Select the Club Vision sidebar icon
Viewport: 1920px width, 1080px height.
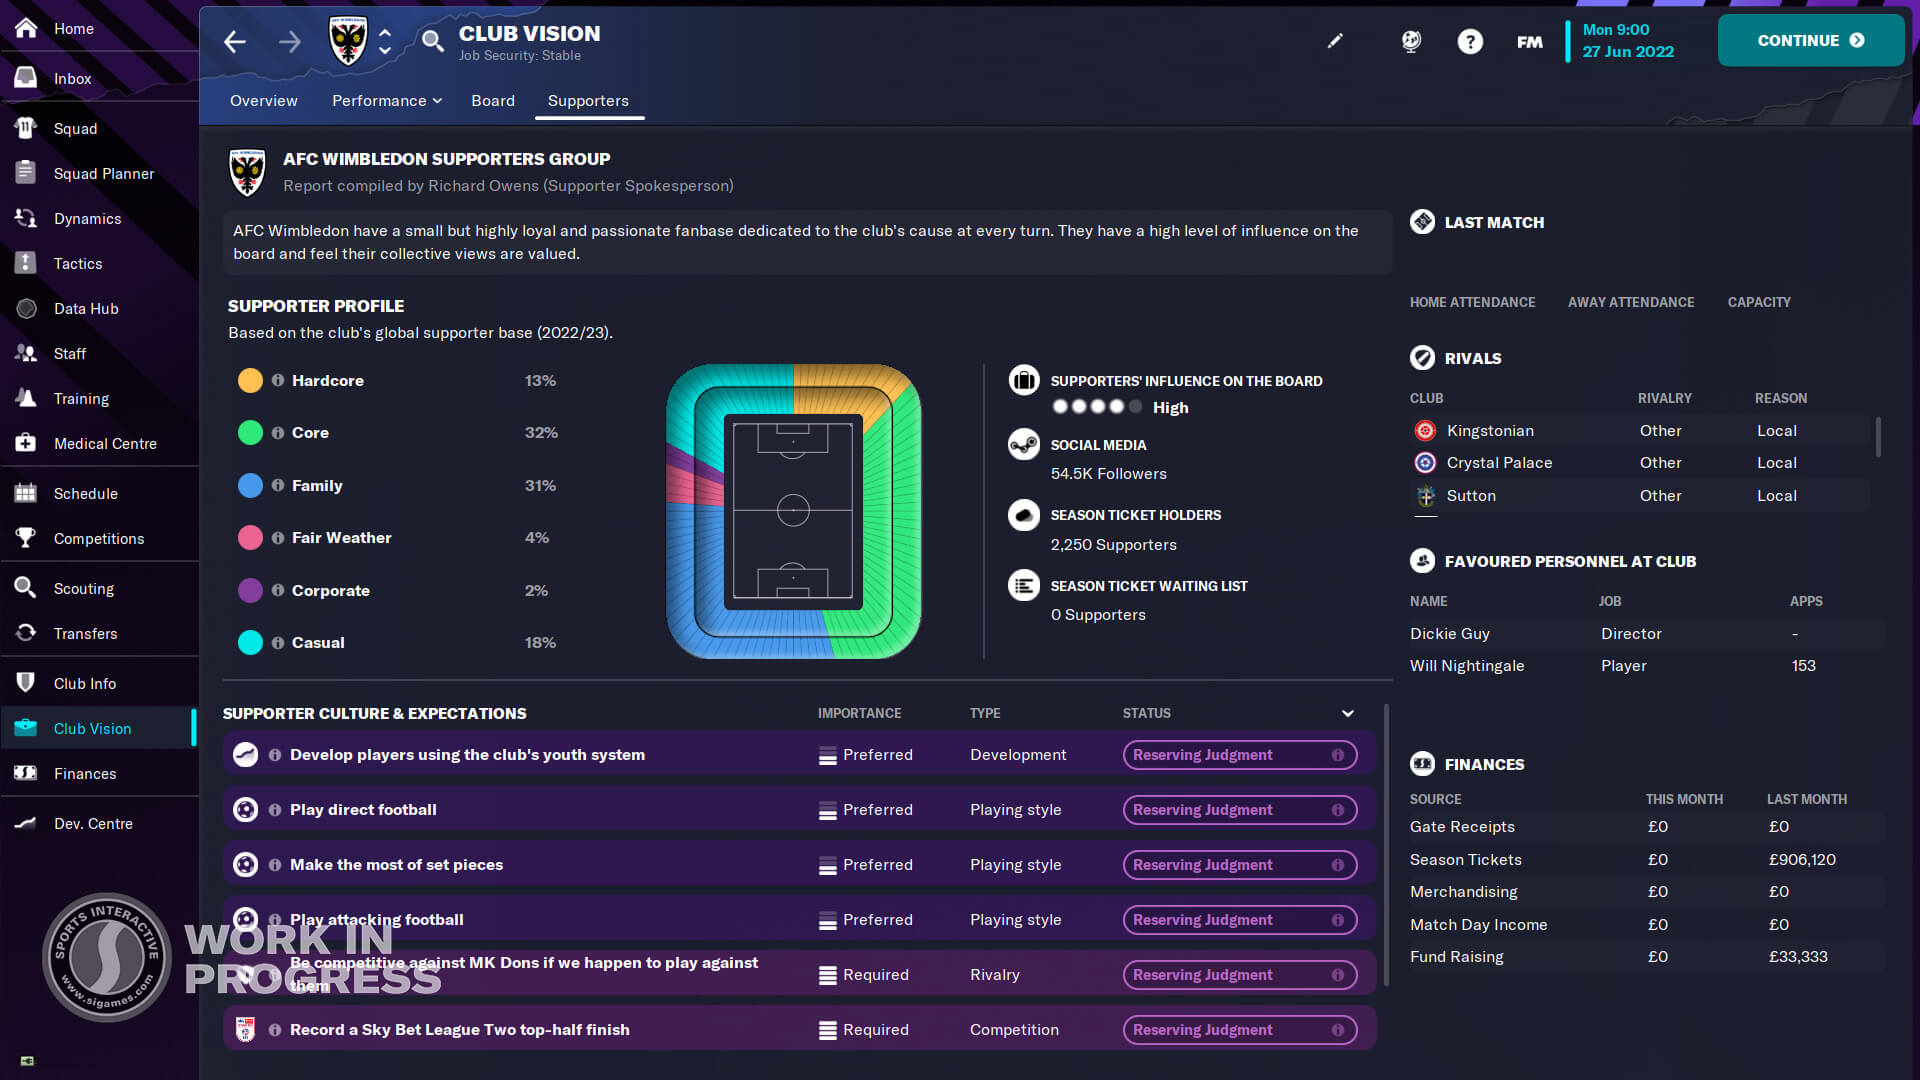25,727
